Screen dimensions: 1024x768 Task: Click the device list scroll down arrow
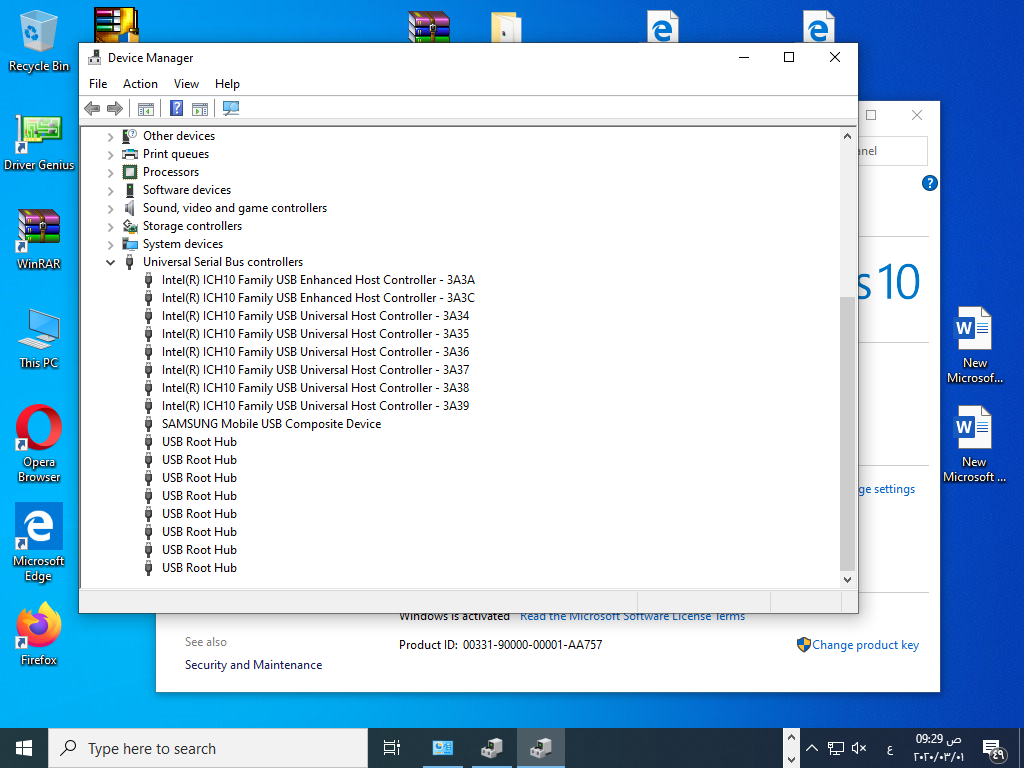click(x=847, y=579)
